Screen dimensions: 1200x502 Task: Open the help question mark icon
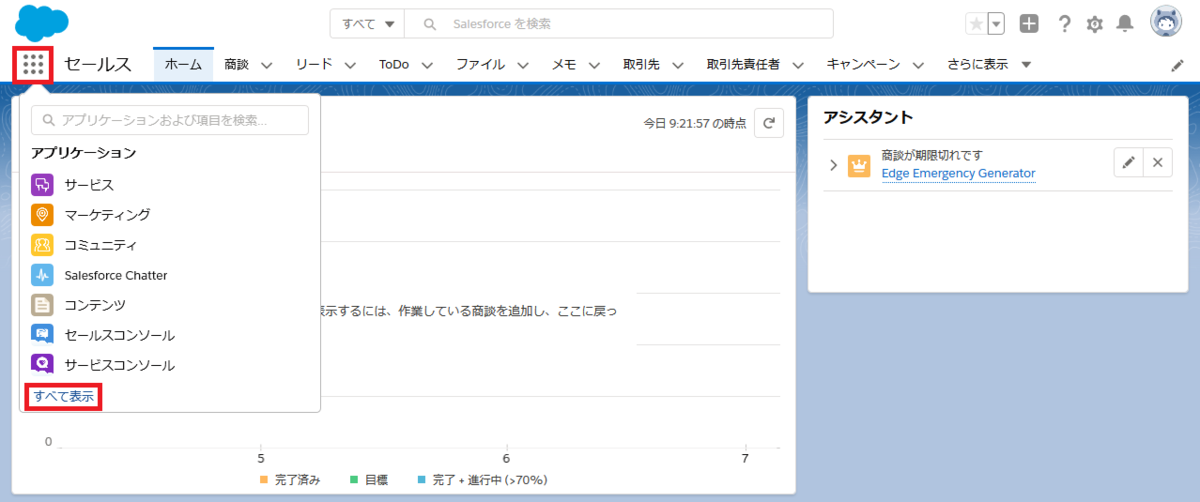pos(1064,23)
